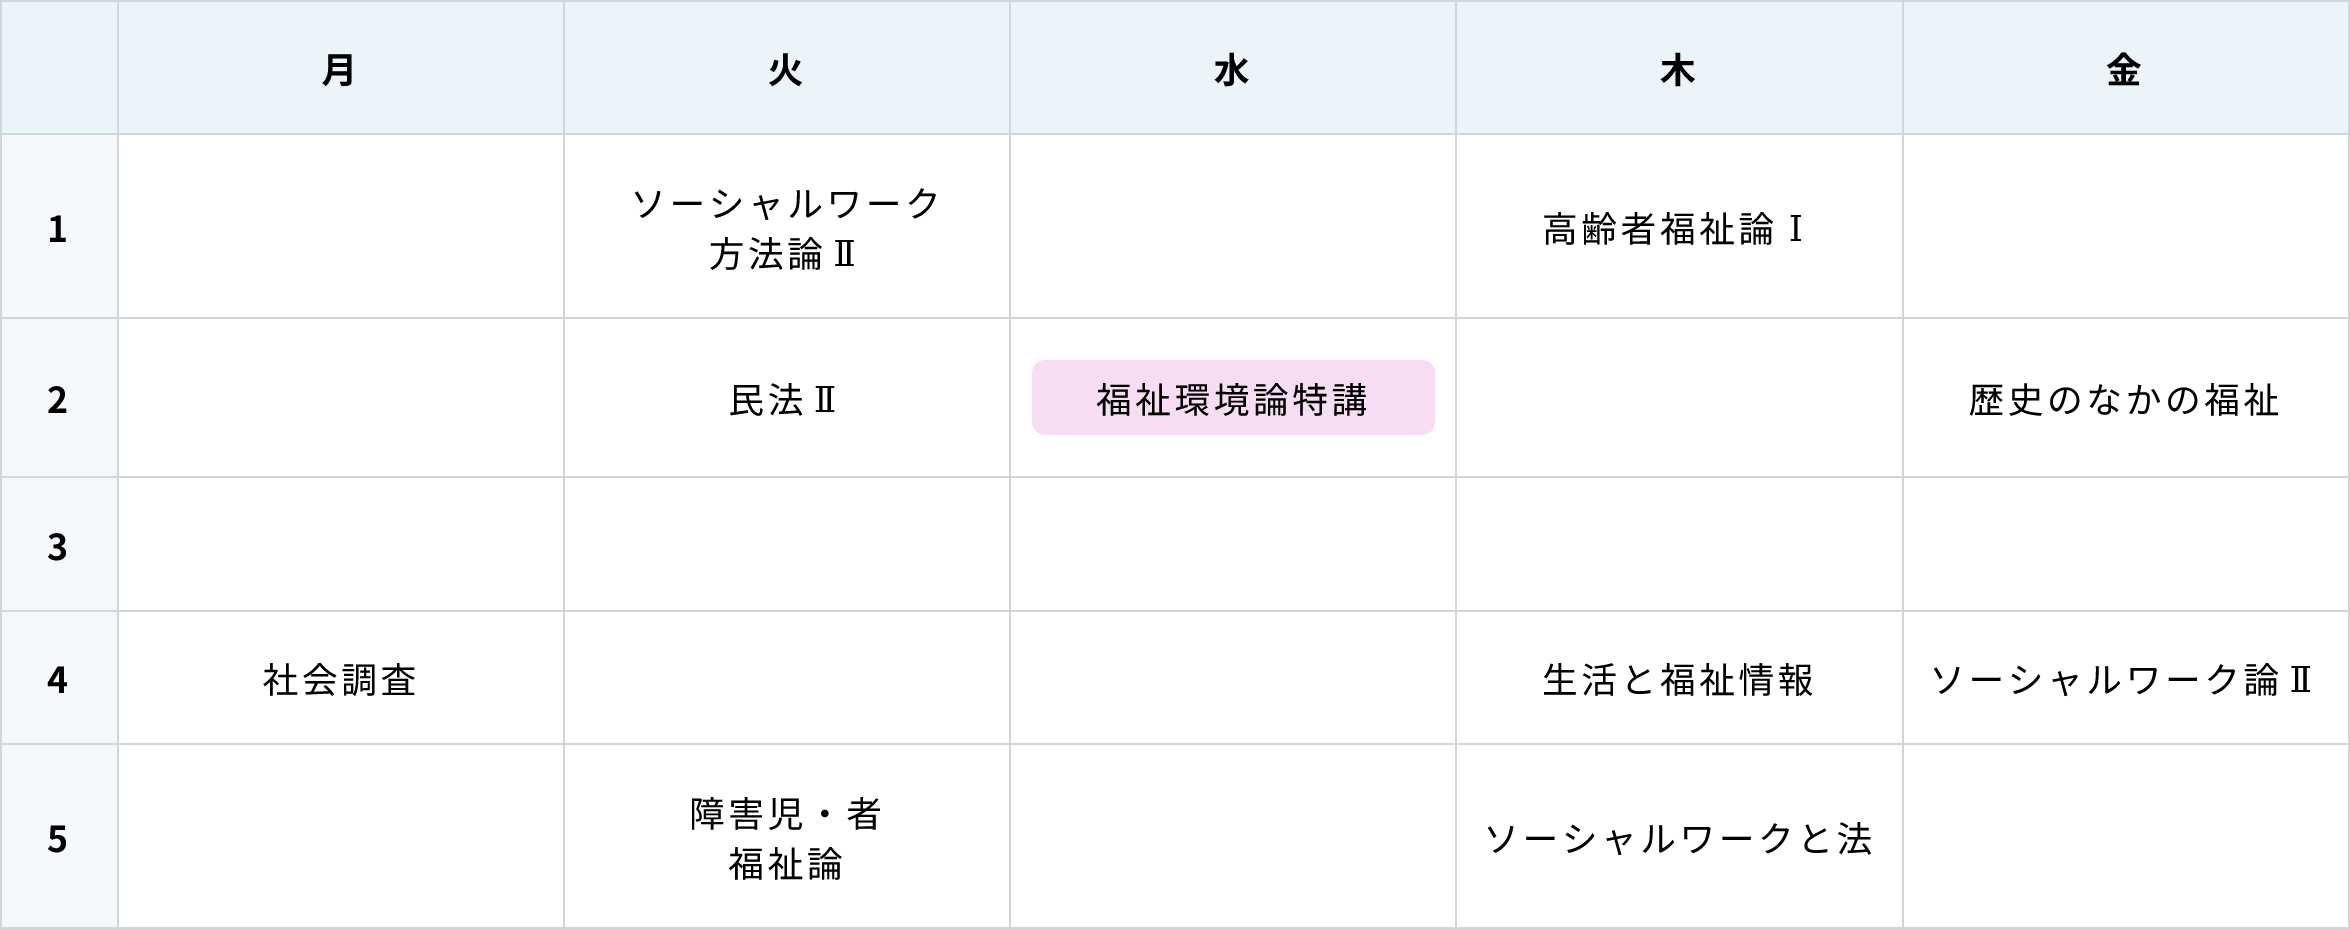Click the 木 column header
The width and height of the screenshot is (2350, 929).
tap(1679, 68)
